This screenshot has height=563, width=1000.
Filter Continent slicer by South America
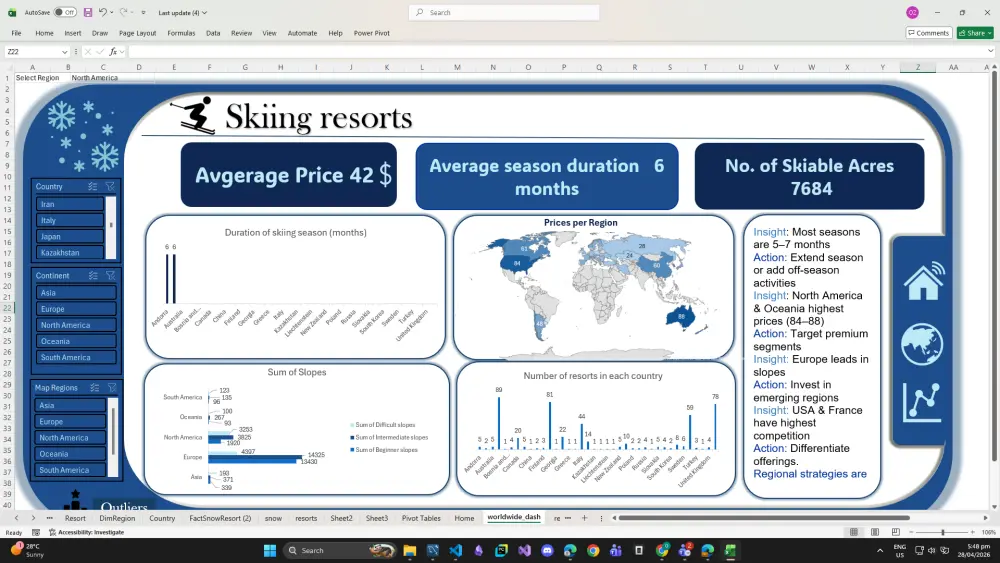coord(76,358)
